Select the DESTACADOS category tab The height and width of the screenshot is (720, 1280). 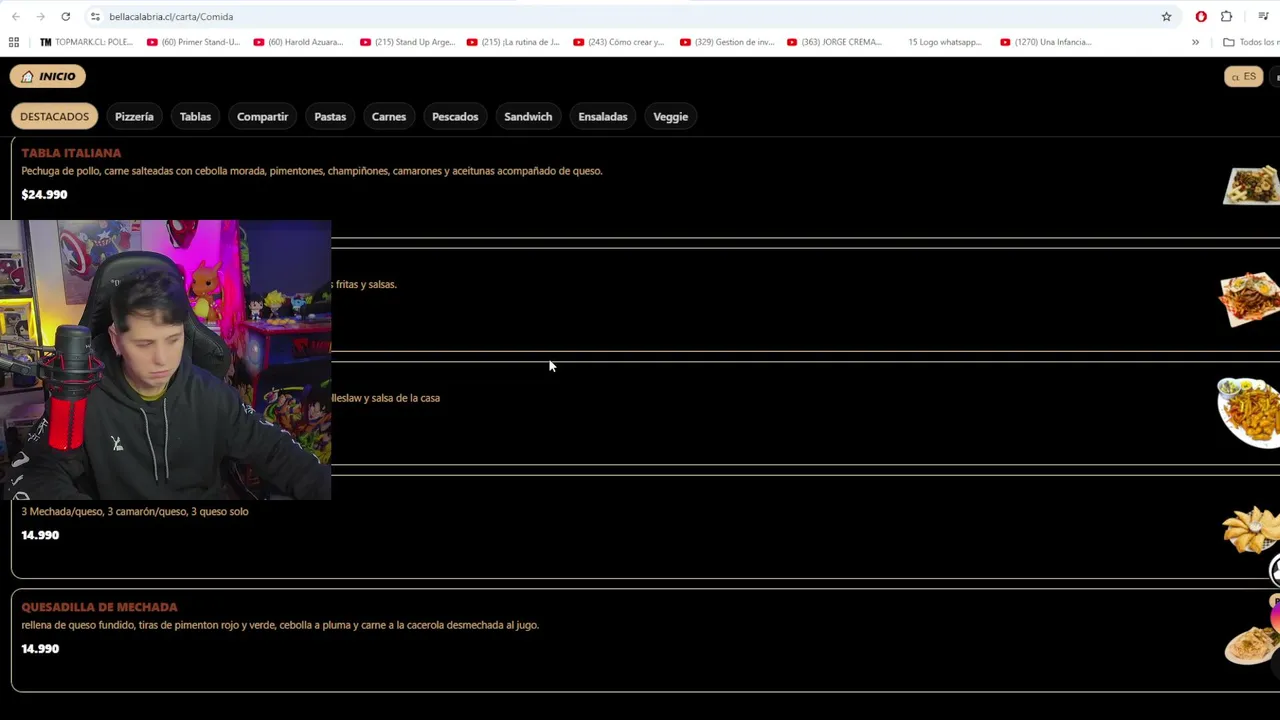[x=54, y=117]
